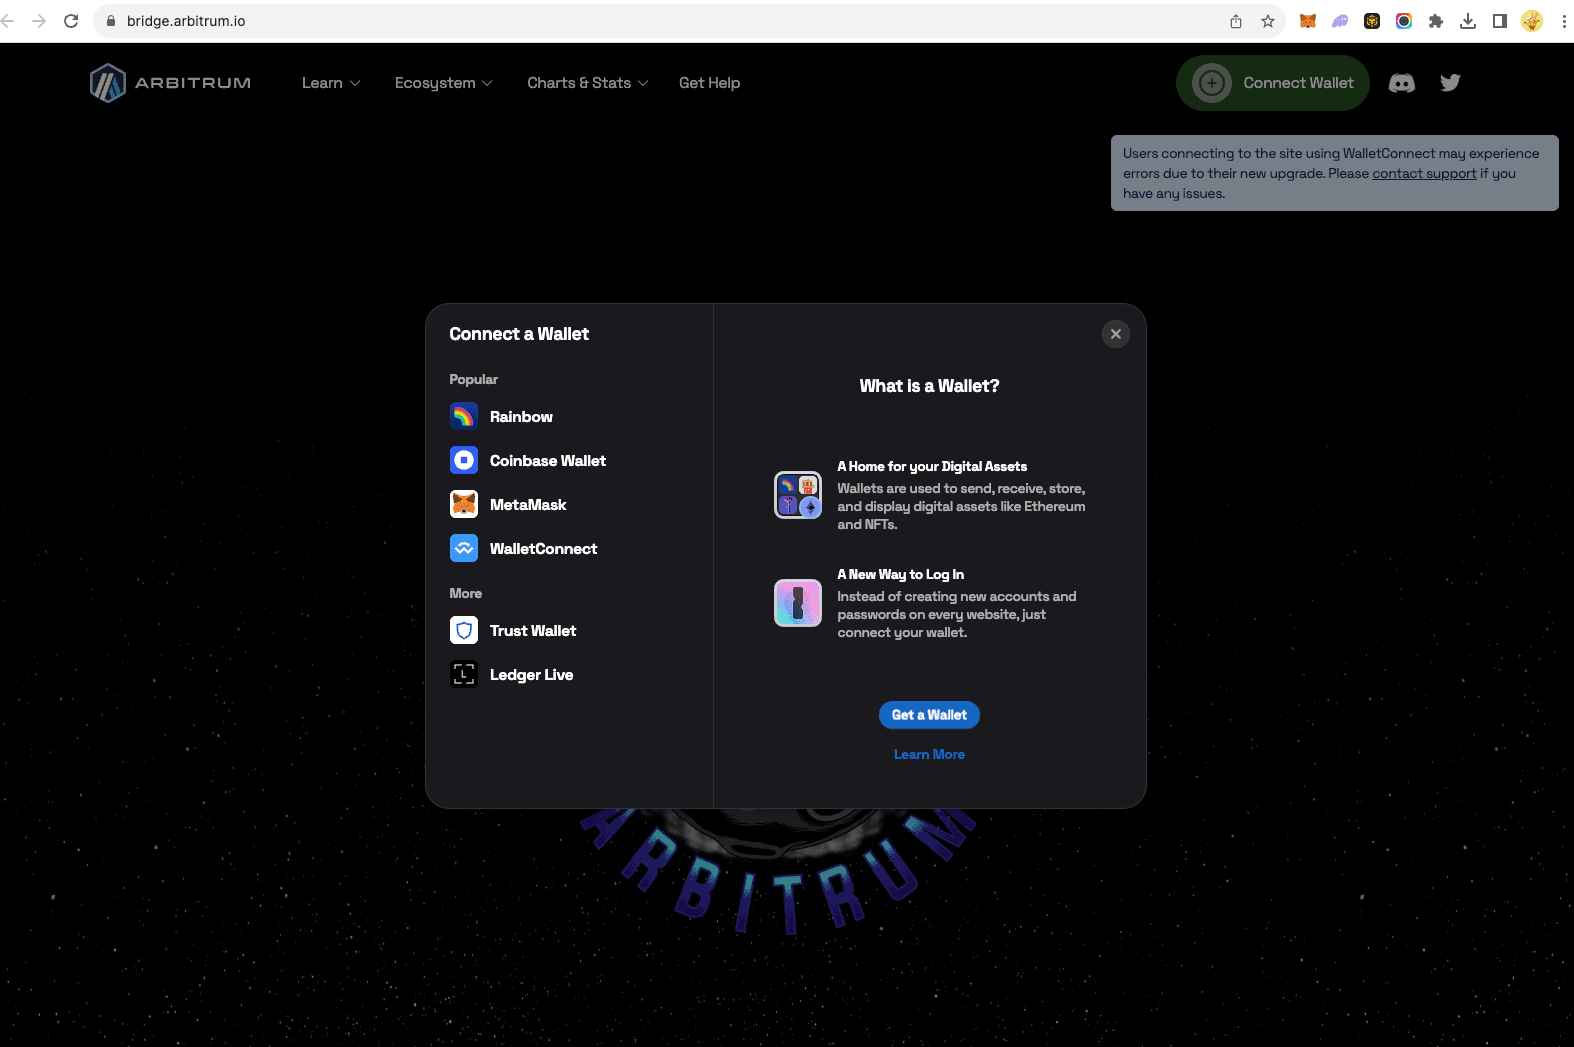Image resolution: width=1574 pixels, height=1047 pixels.
Task: Close the Connect a Wallet dialog
Action: pyautogui.click(x=1116, y=334)
